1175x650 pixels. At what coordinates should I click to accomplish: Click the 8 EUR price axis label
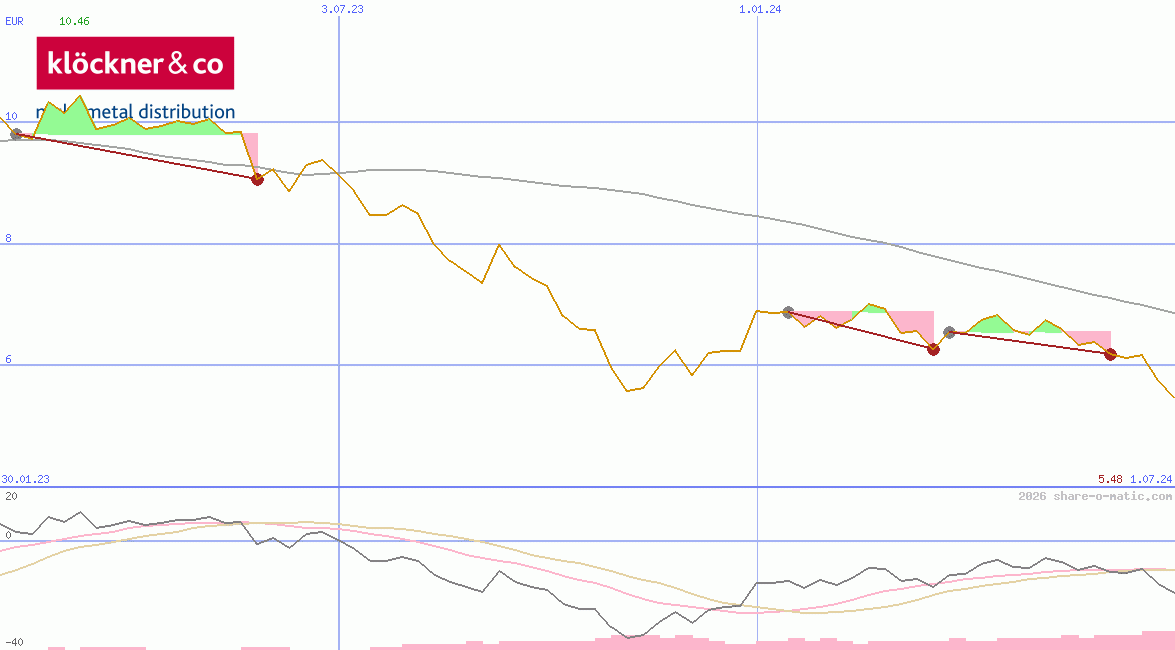9,238
